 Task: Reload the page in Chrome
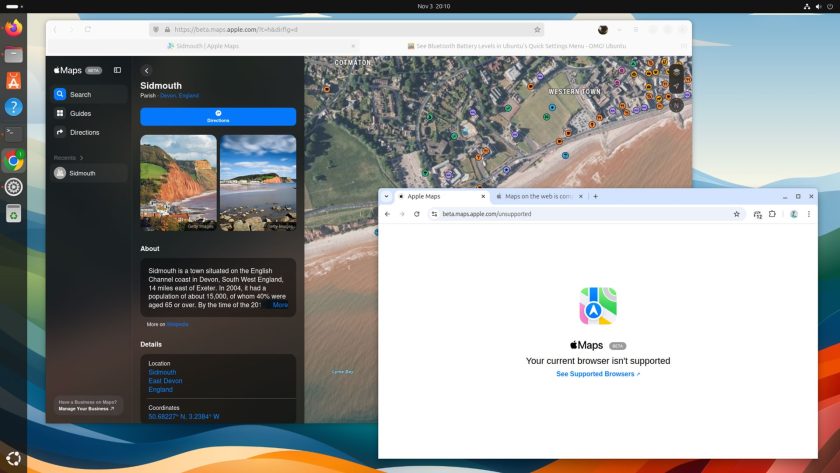point(417,214)
